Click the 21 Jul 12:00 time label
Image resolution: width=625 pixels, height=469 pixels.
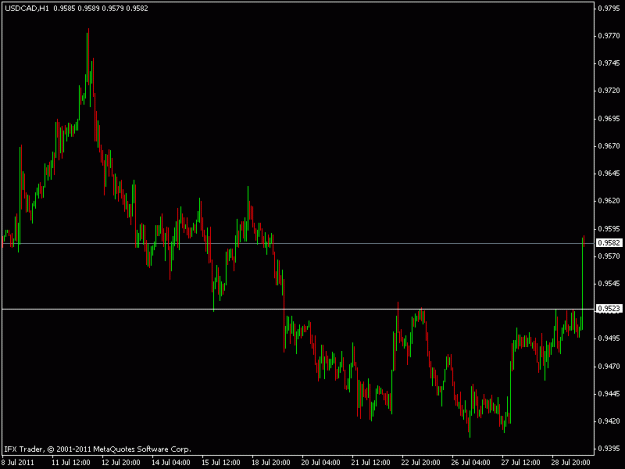[371, 462]
